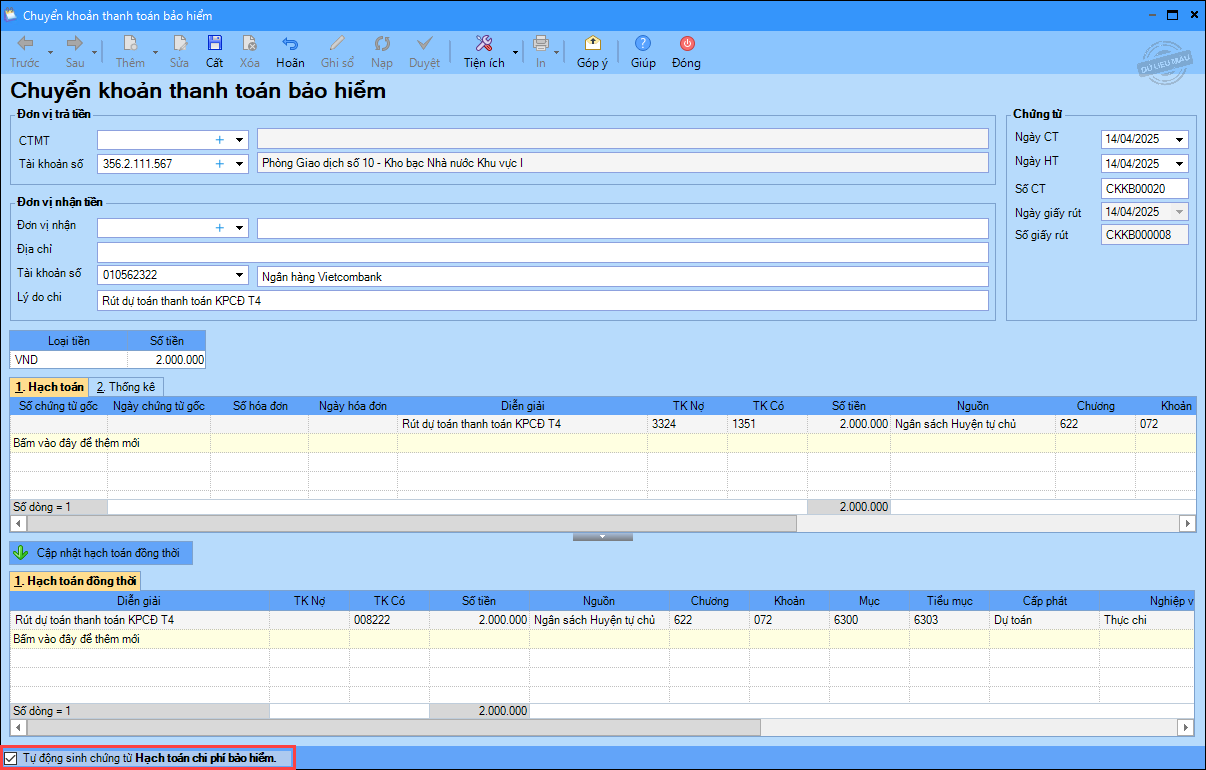Image resolution: width=1206 pixels, height=770 pixels.
Task: Click TK Nợ cell 3324
Action: 687,424
